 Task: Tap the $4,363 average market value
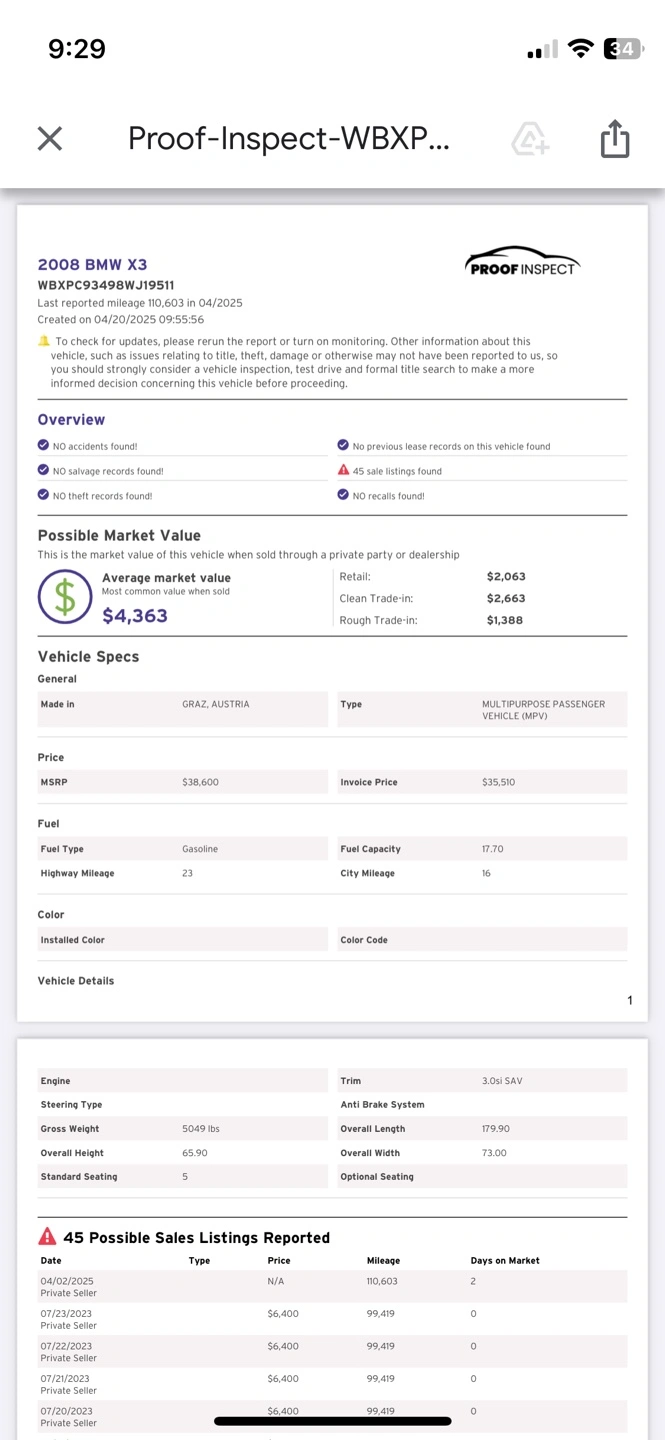[x=135, y=616]
